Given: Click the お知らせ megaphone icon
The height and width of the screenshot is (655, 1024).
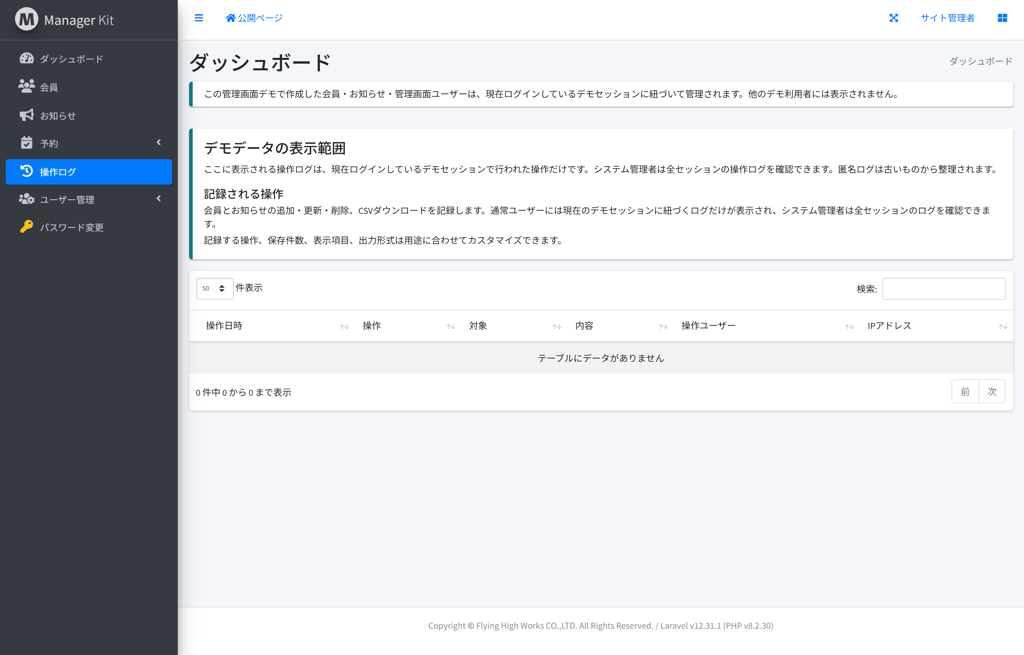Looking at the screenshot, I should pos(26,115).
